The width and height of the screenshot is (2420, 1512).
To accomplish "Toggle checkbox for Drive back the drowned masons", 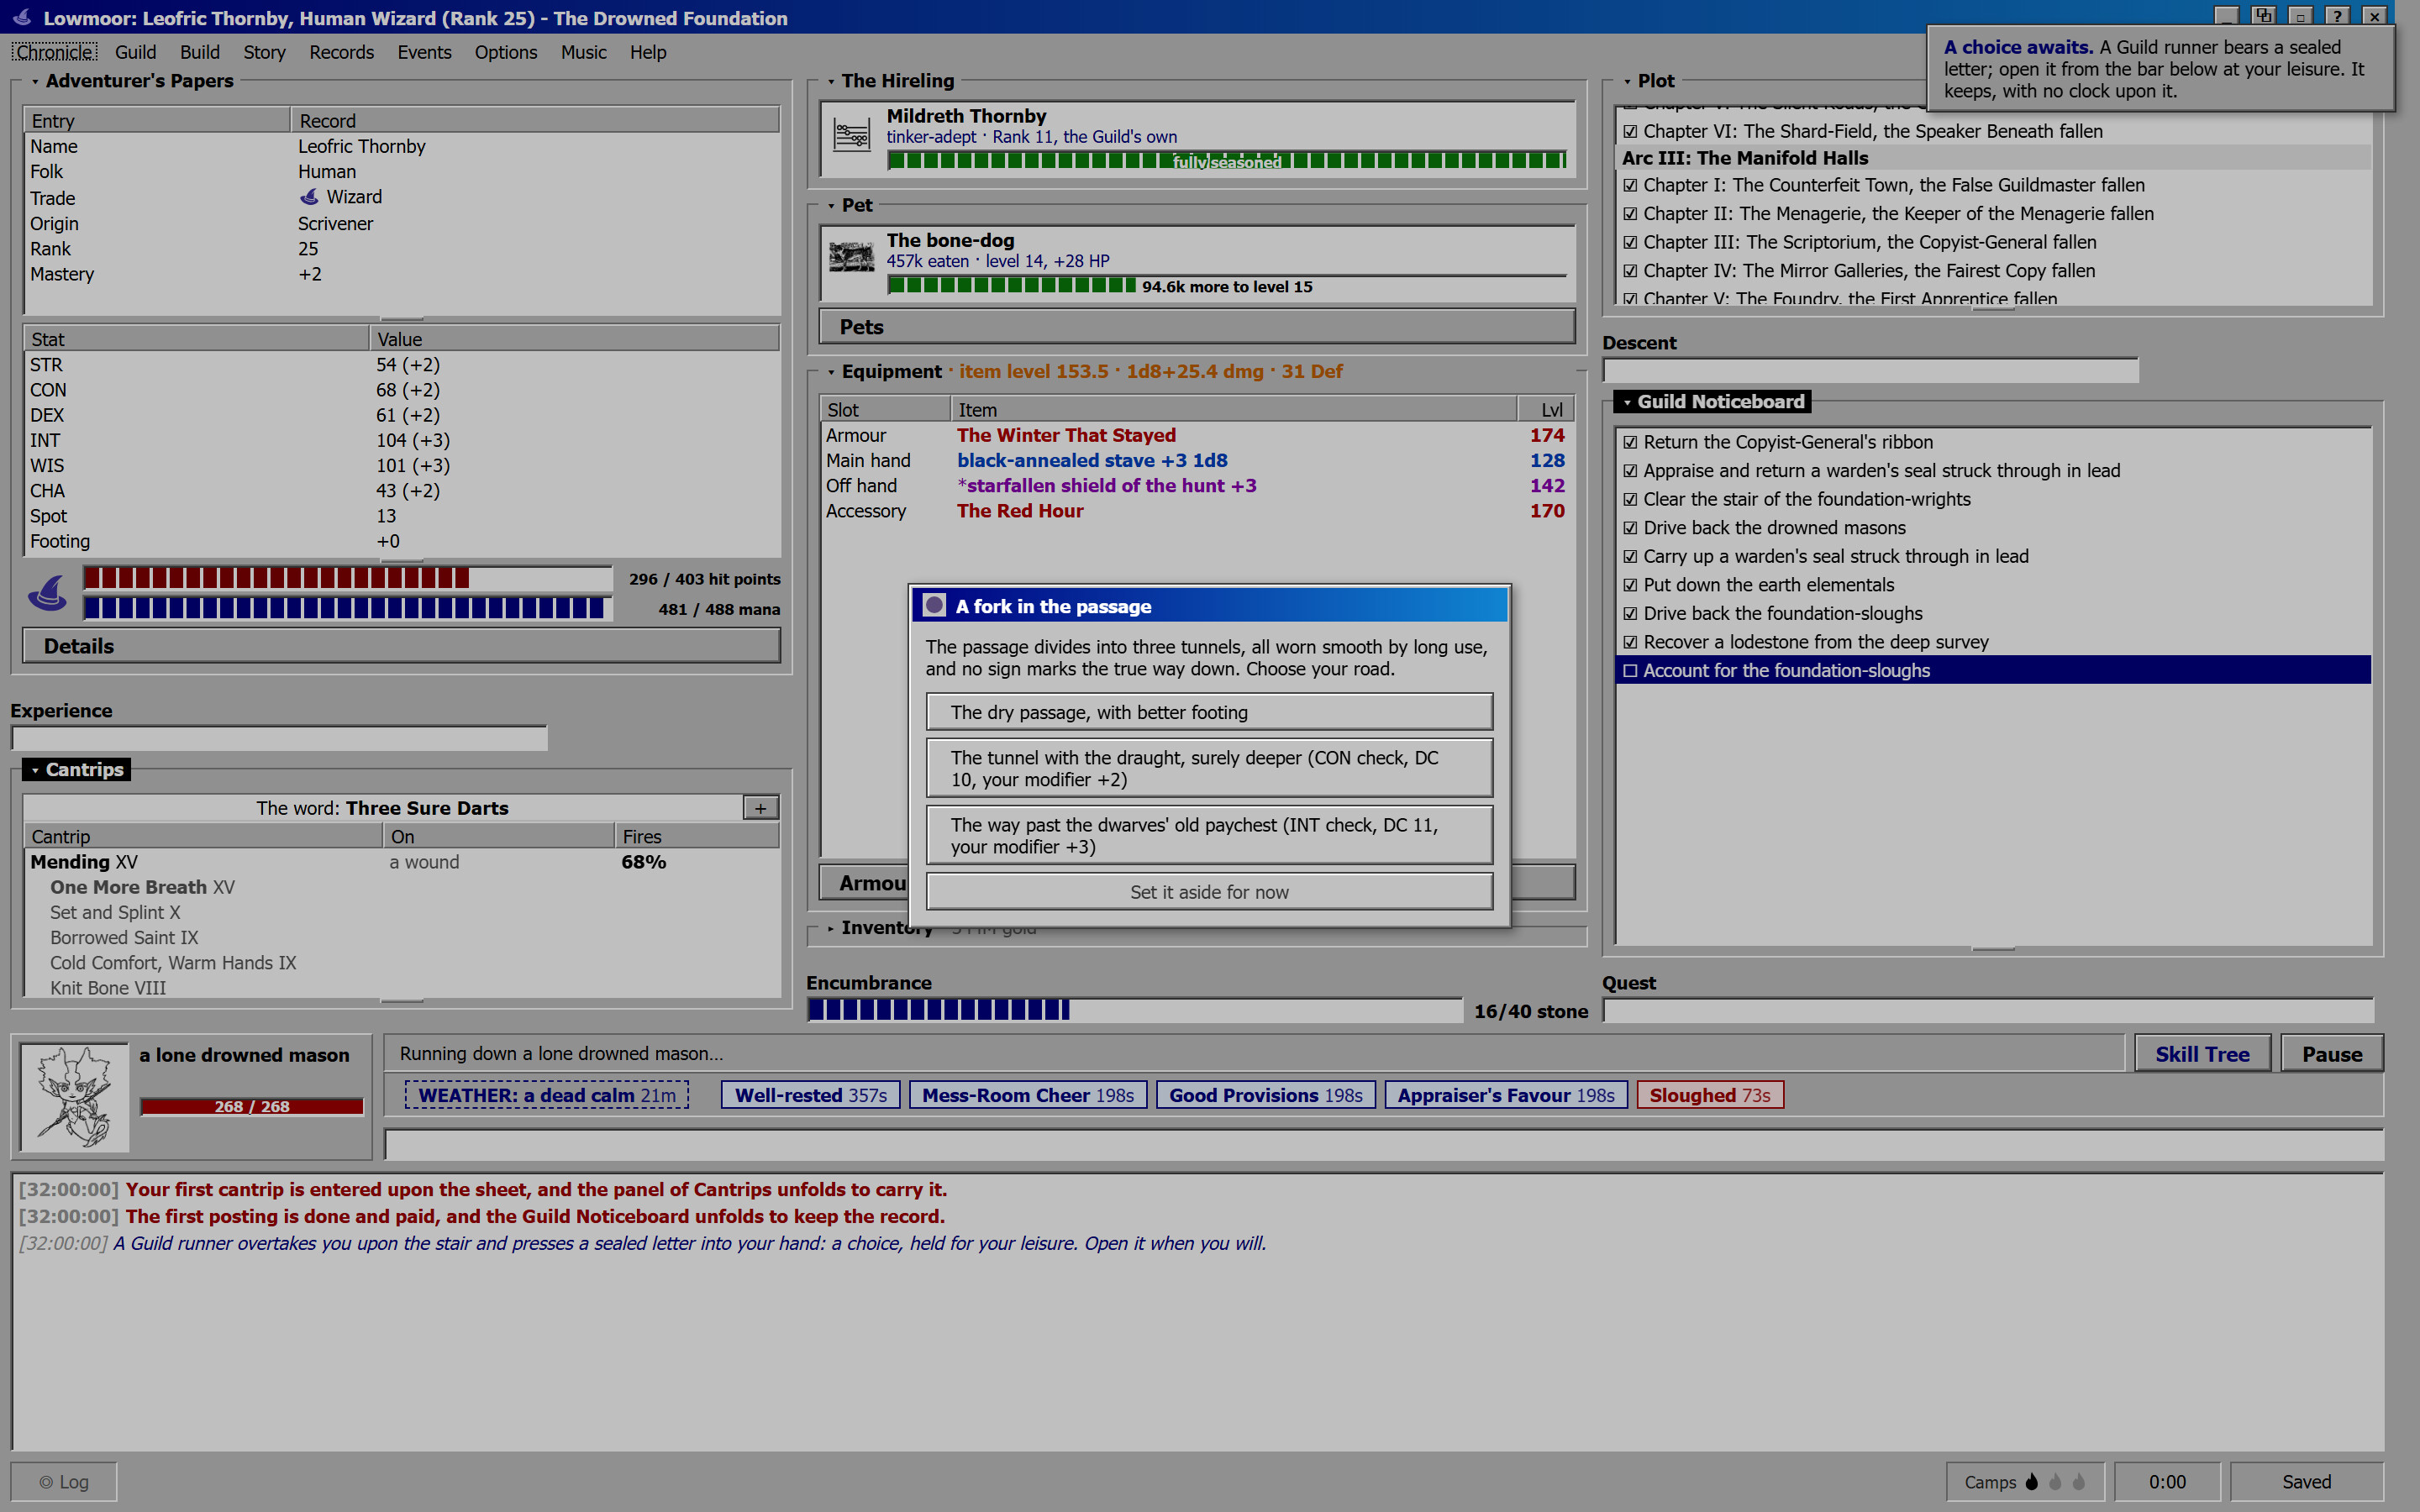I will tap(1630, 527).
